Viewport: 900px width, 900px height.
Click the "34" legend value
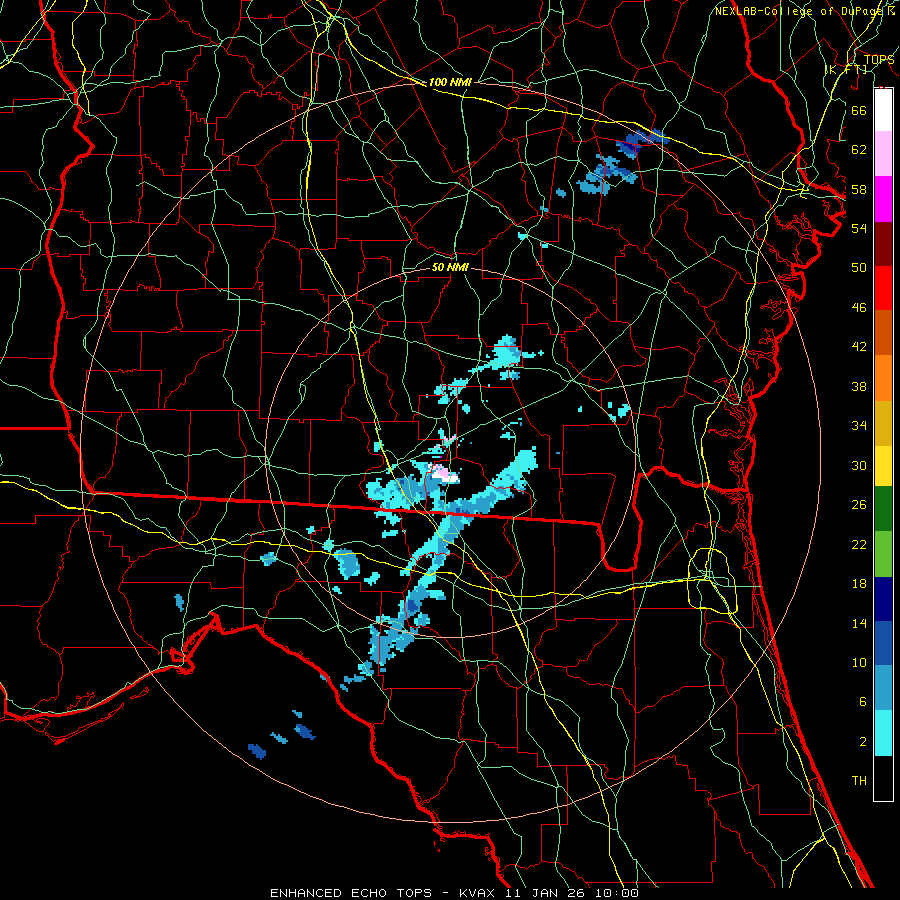(859, 425)
